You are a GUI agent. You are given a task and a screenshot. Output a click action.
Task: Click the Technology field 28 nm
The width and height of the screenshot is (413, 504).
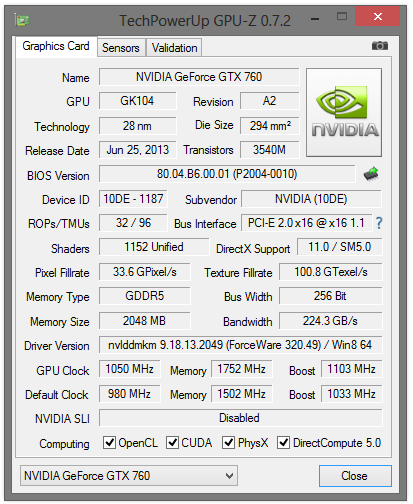pyautogui.click(x=137, y=126)
